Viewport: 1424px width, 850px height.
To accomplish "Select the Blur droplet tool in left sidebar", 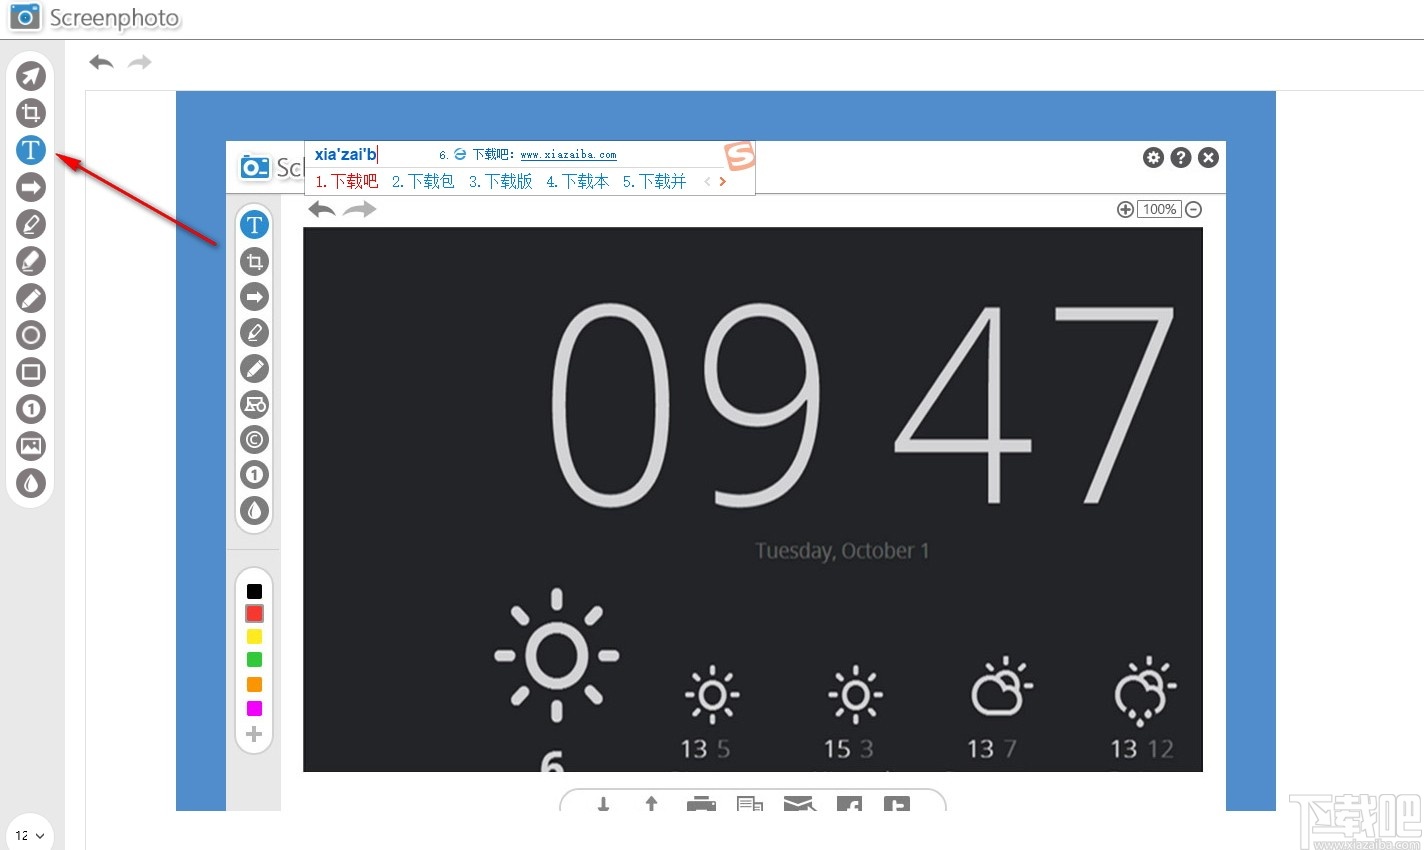I will (x=31, y=483).
